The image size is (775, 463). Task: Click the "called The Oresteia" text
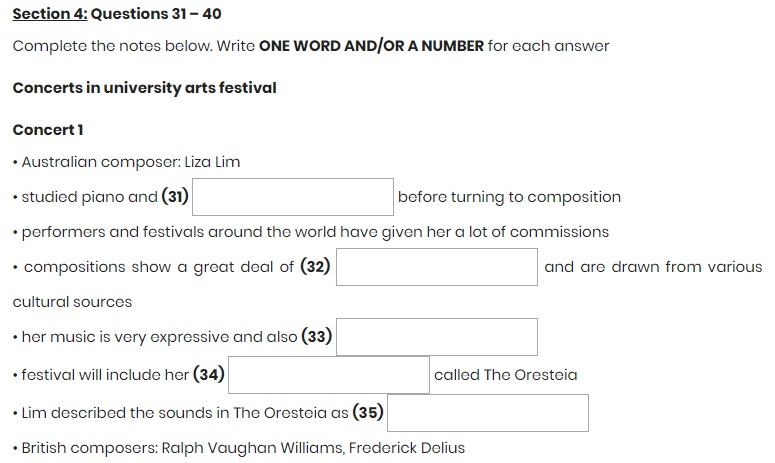click(x=505, y=375)
